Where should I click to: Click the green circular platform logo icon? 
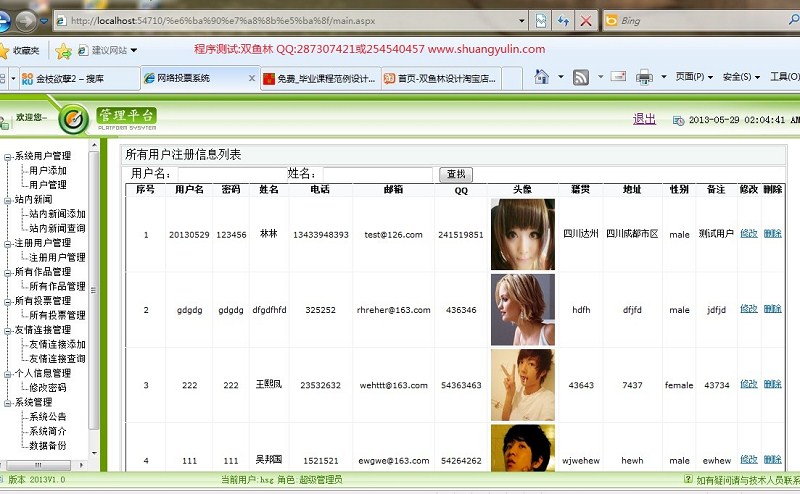74,119
